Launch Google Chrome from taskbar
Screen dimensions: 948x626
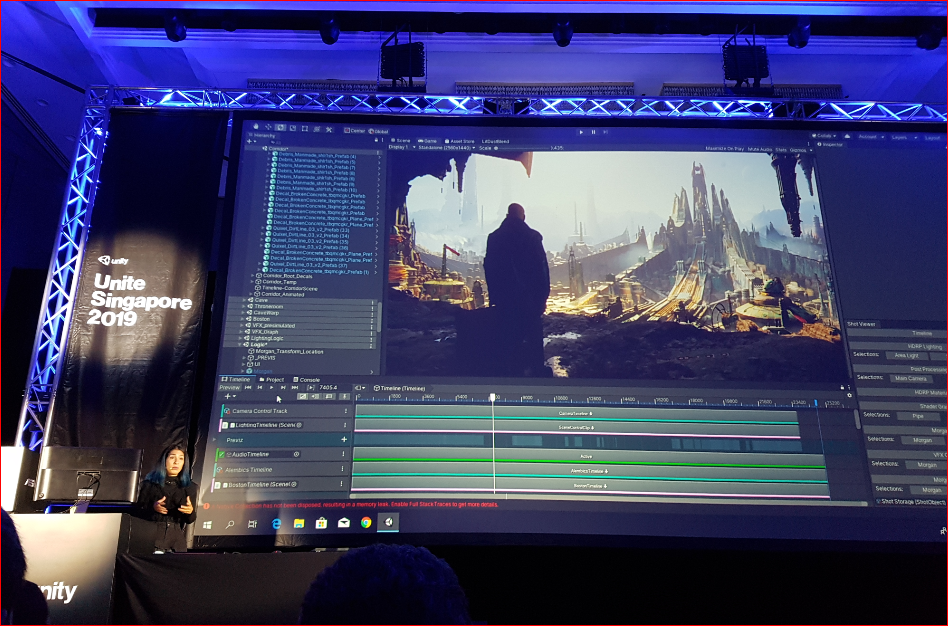(366, 523)
